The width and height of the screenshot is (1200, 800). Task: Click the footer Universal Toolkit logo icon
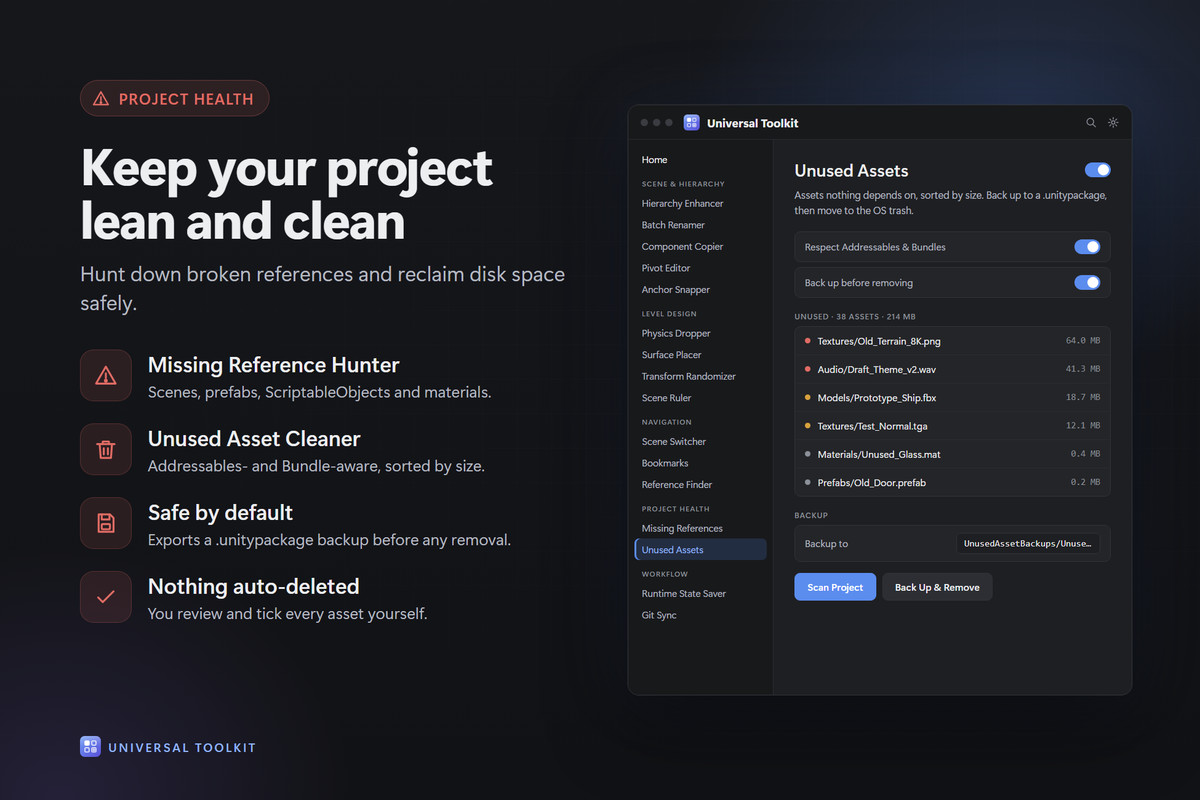(x=90, y=747)
